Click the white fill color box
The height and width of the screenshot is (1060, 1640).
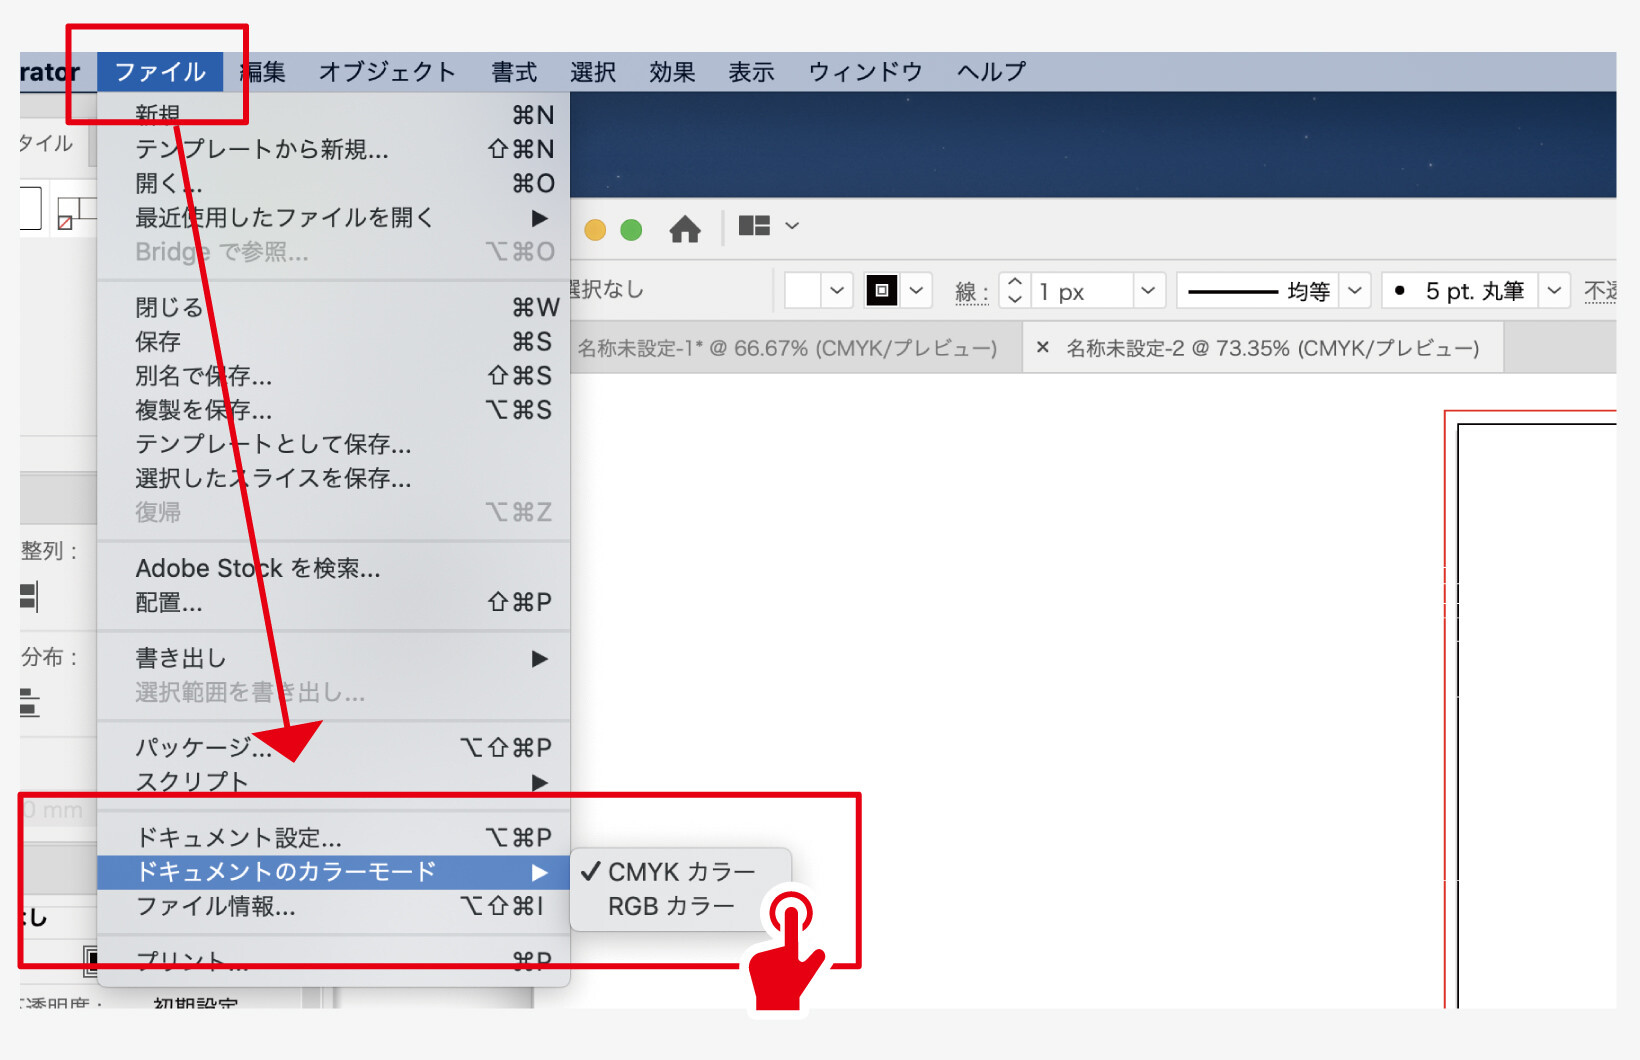point(803,291)
